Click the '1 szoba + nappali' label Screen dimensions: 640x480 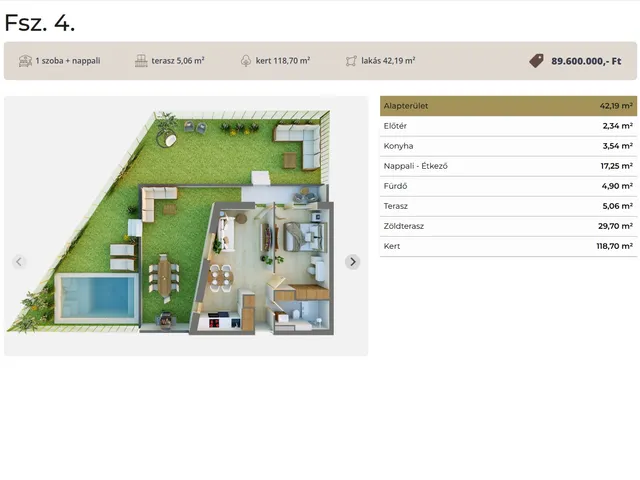(x=68, y=61)
